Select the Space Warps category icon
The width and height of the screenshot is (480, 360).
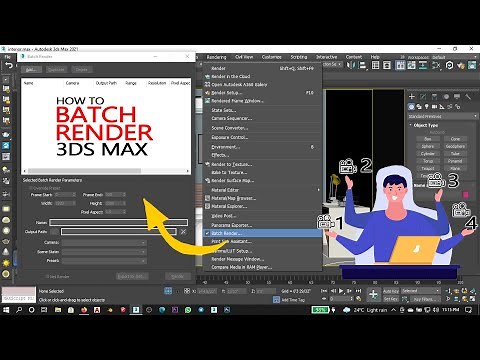click(450, 107)
